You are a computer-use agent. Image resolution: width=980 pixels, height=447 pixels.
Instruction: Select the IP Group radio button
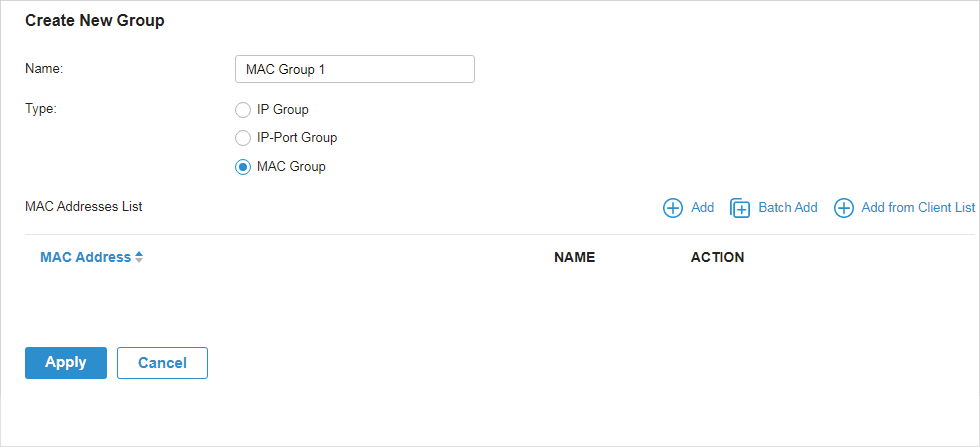click(x=242, y=110)
